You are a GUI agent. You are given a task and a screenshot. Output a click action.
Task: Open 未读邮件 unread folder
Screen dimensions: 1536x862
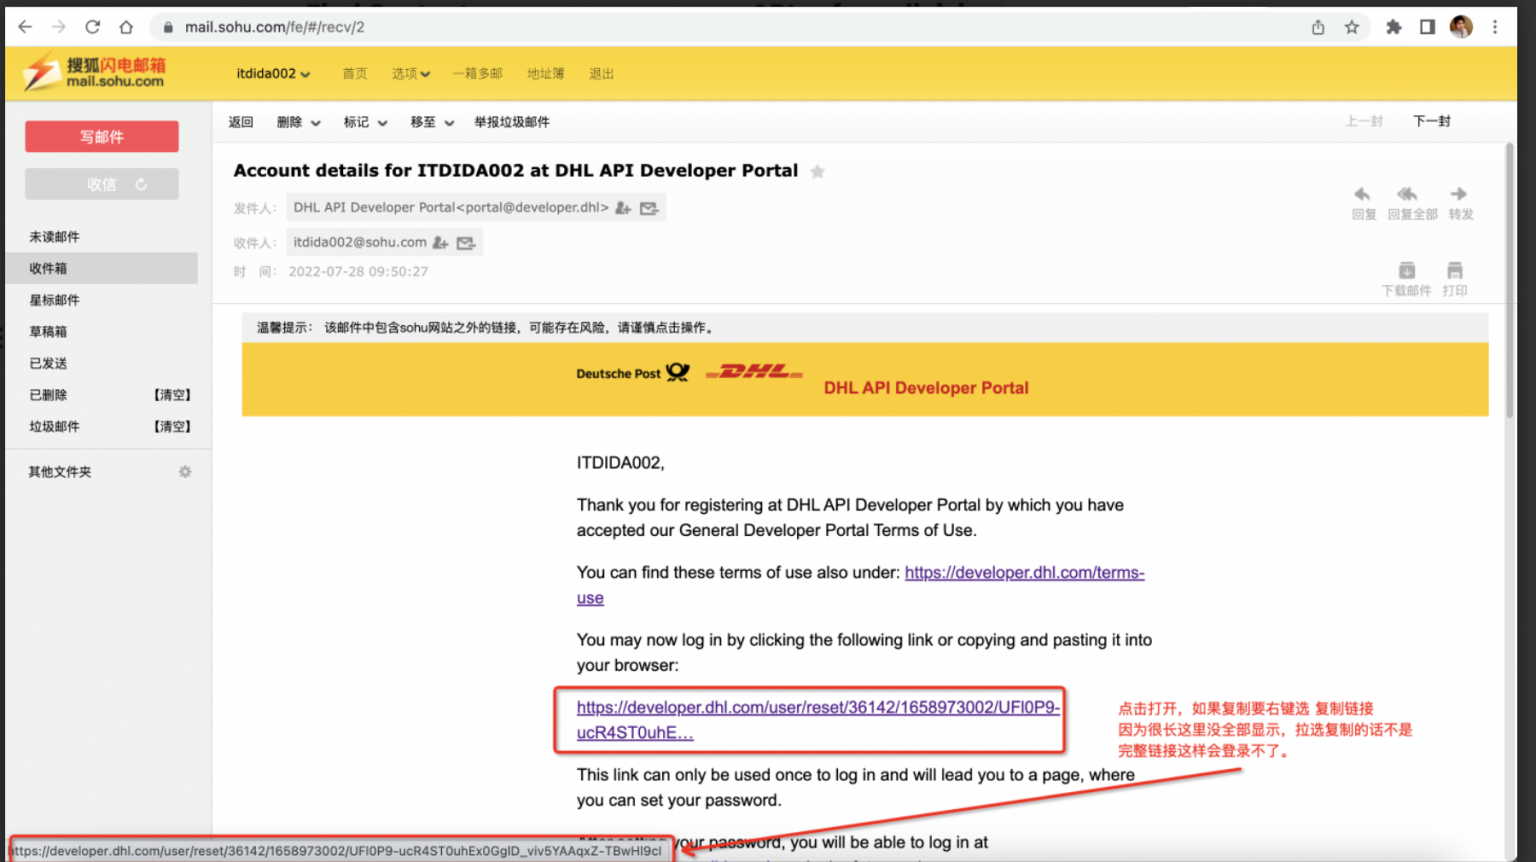click(x=54, y=237)
